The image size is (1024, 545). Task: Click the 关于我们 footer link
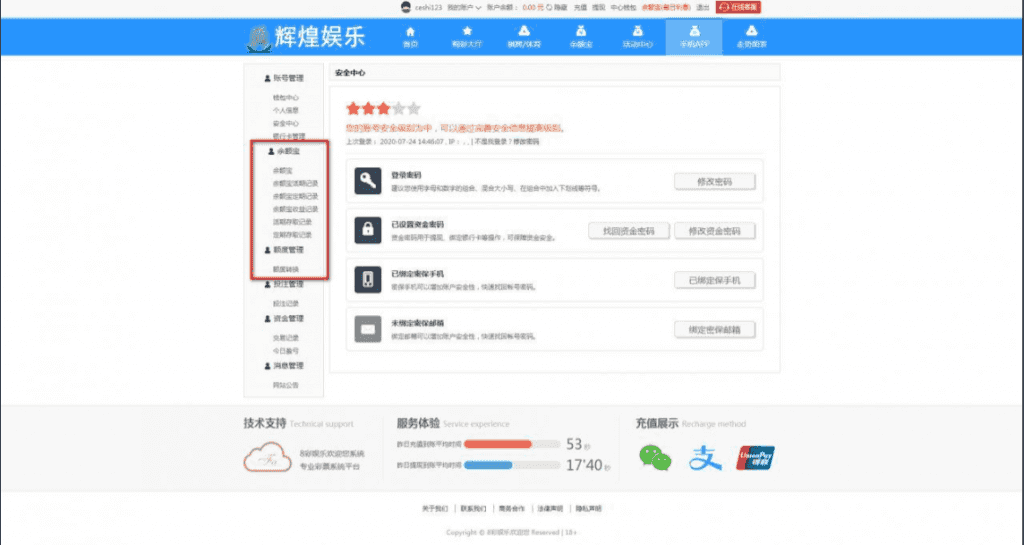(435, 508)
